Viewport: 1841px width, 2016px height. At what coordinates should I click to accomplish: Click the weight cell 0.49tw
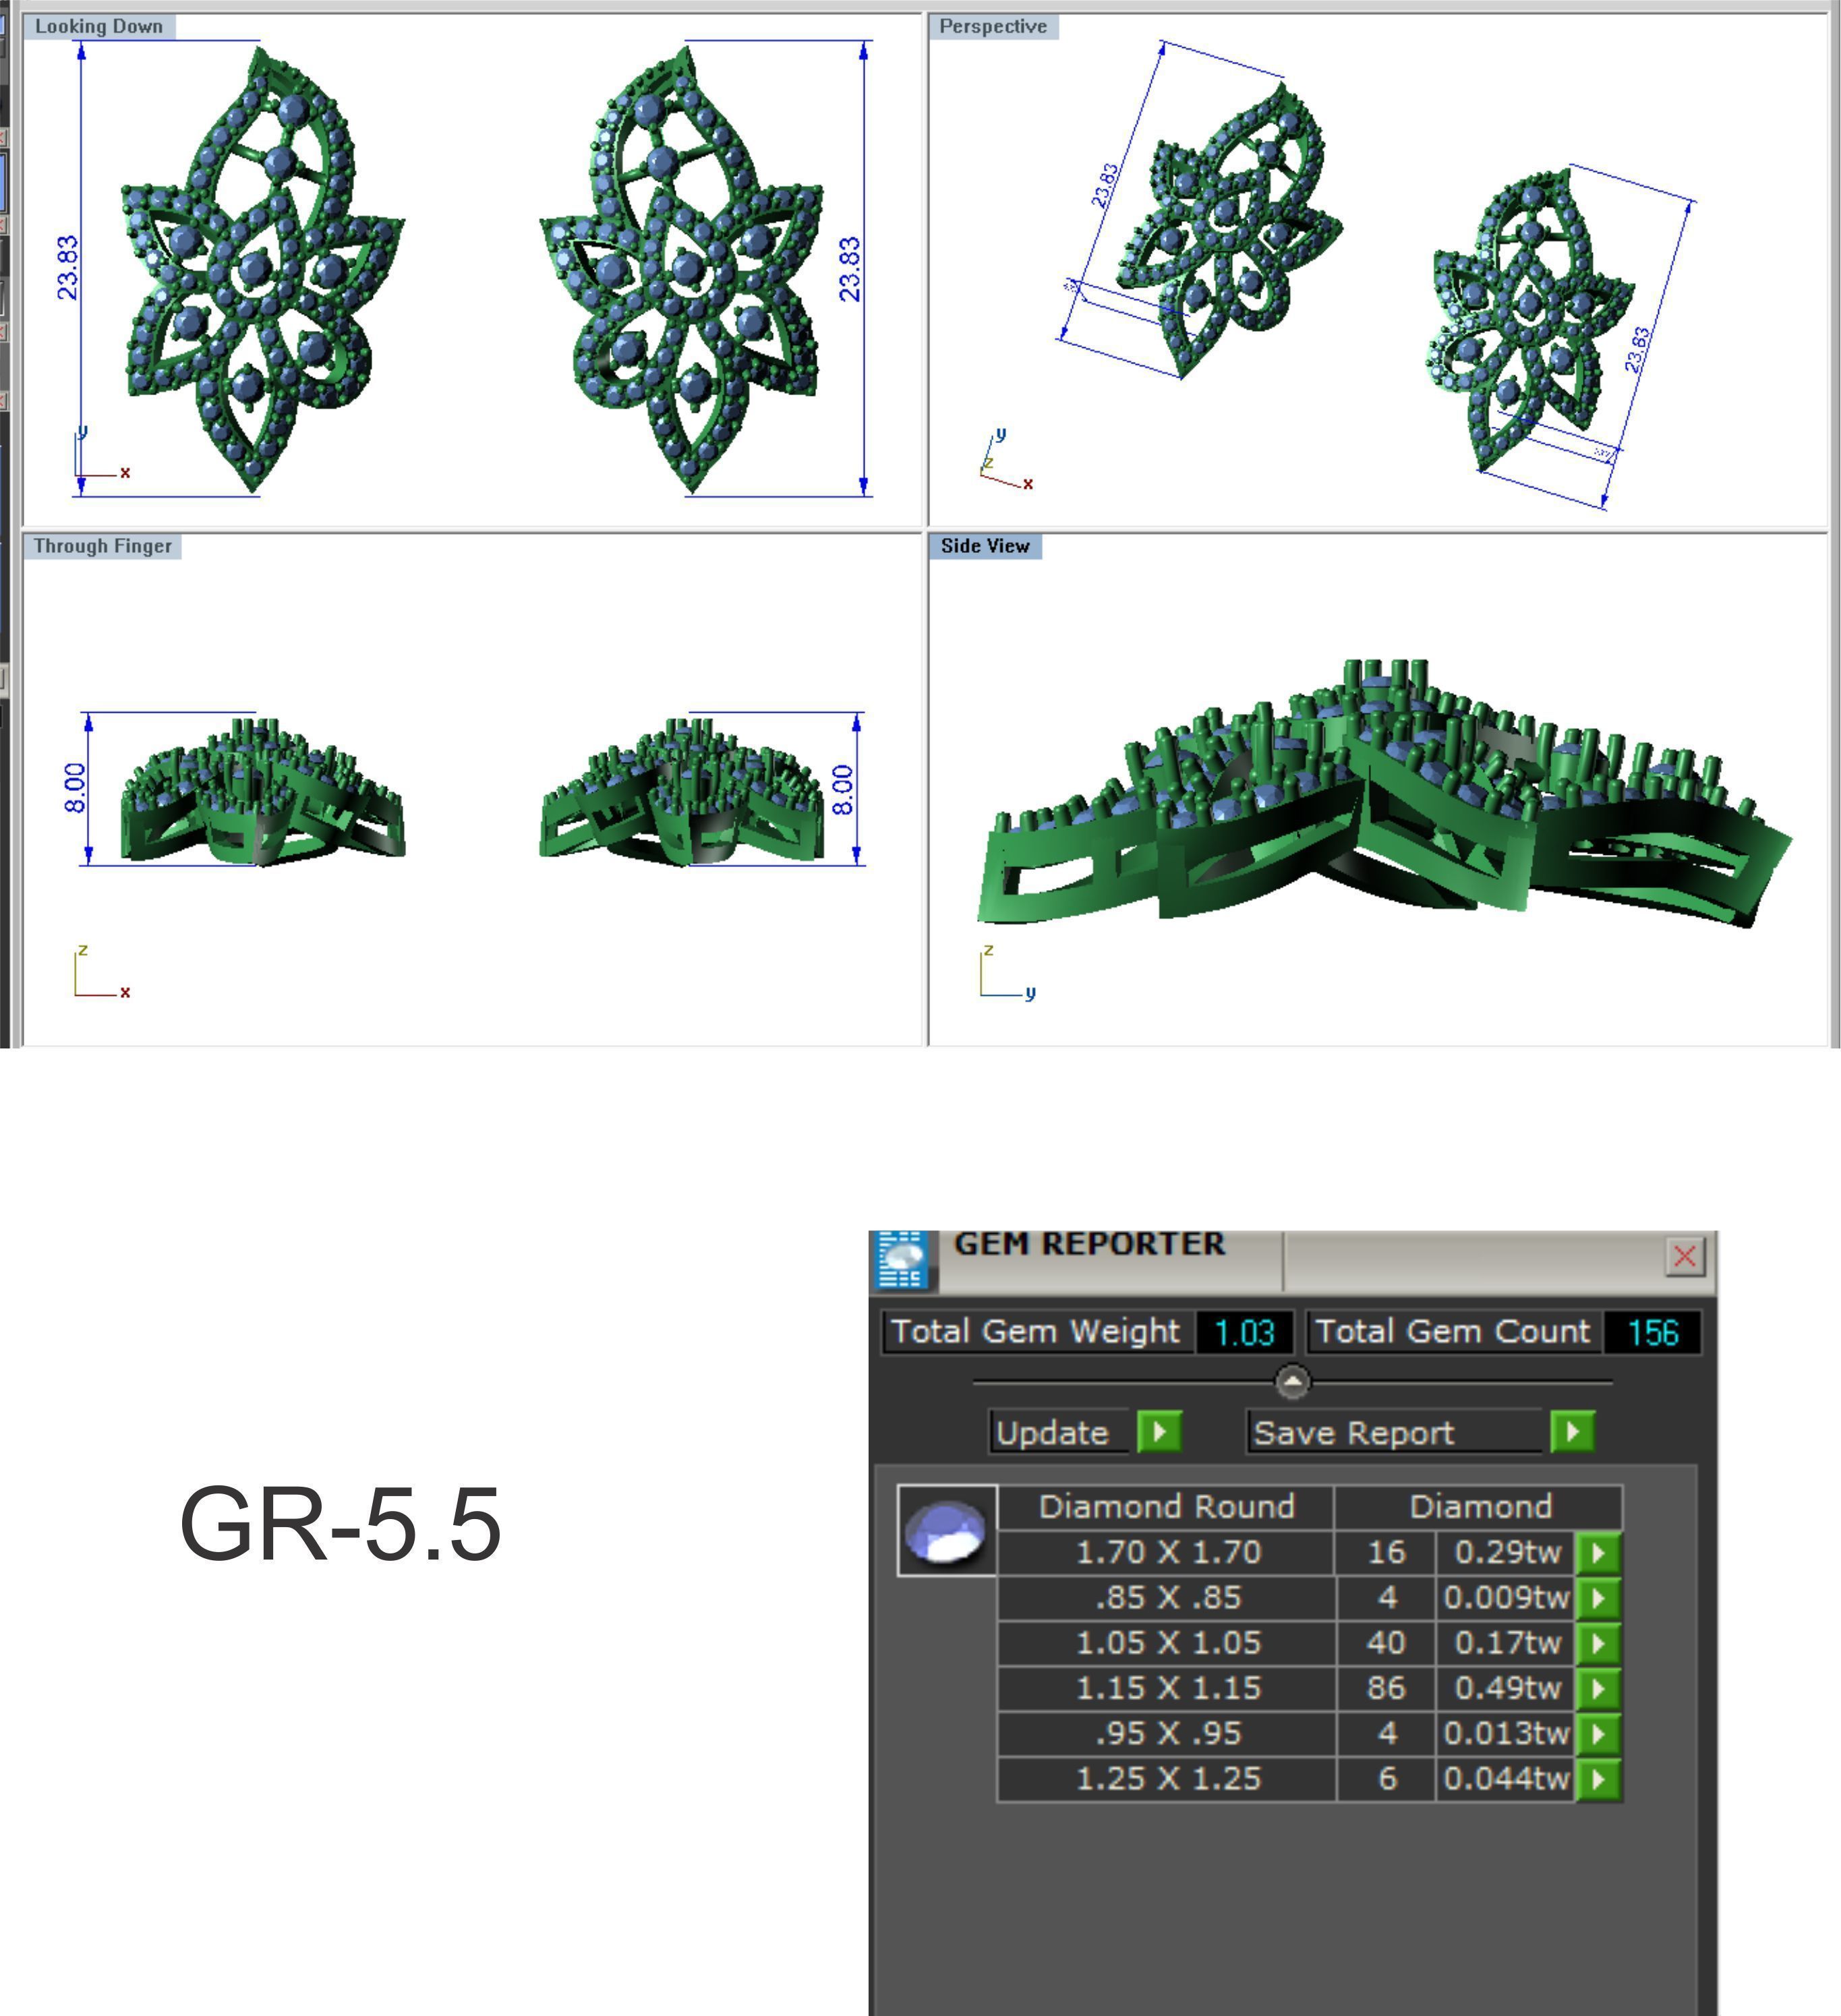(x=1507, y=1689)
